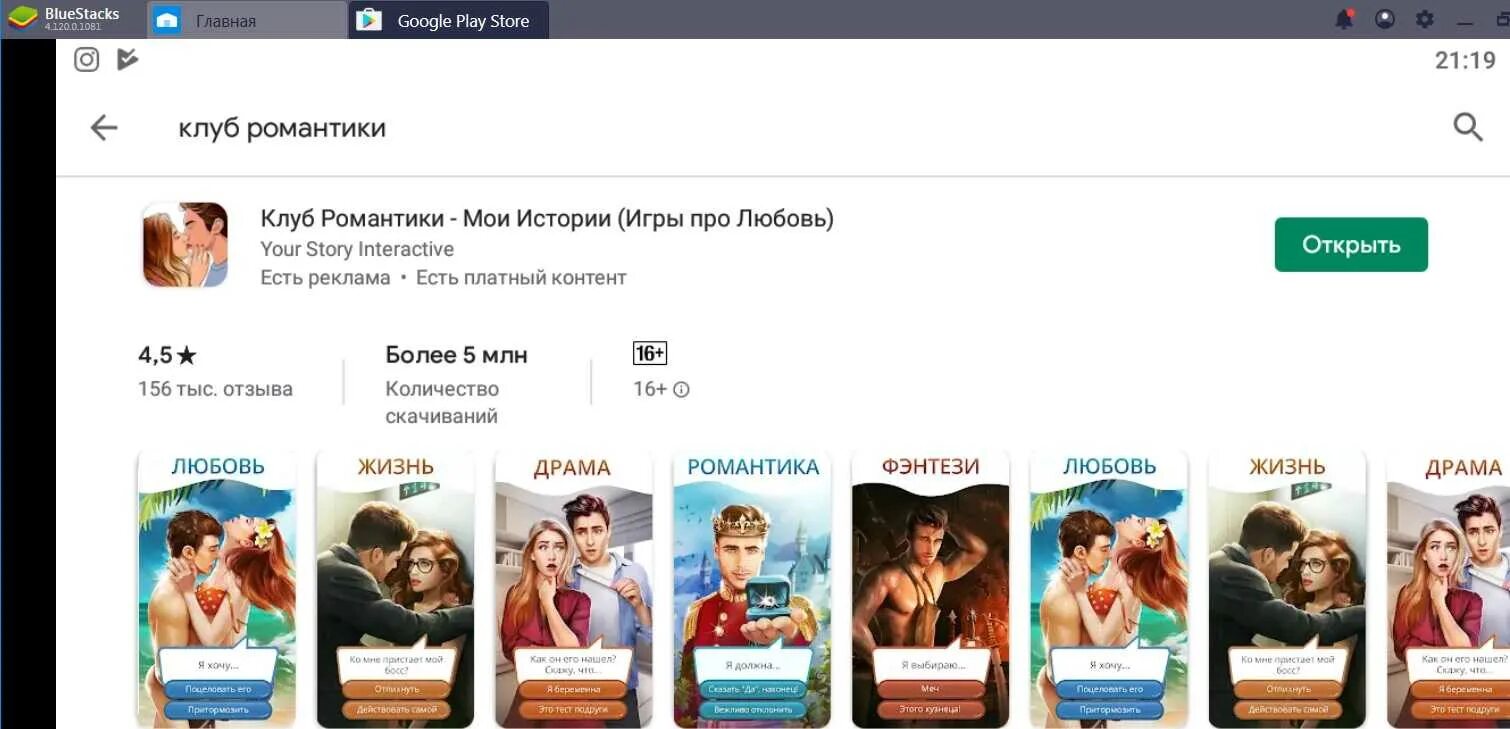Screen dimensions: 1510x729
Task: Click the Instagram notification icon
Action: pos(87,60)
